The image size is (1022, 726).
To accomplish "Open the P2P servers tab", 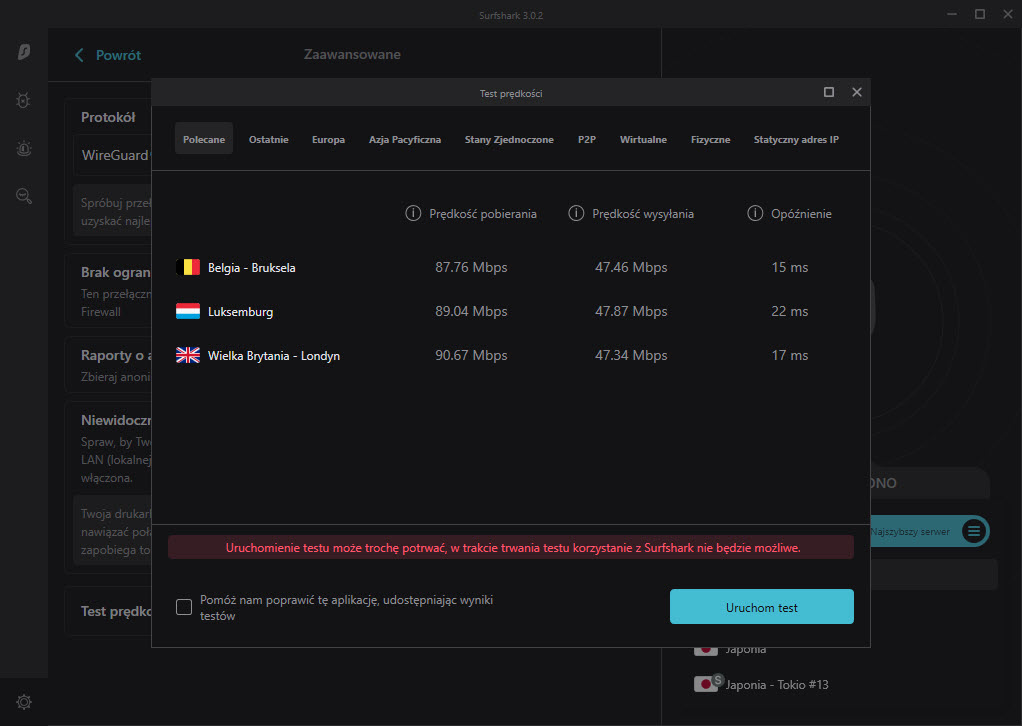I will pos(587,139).
